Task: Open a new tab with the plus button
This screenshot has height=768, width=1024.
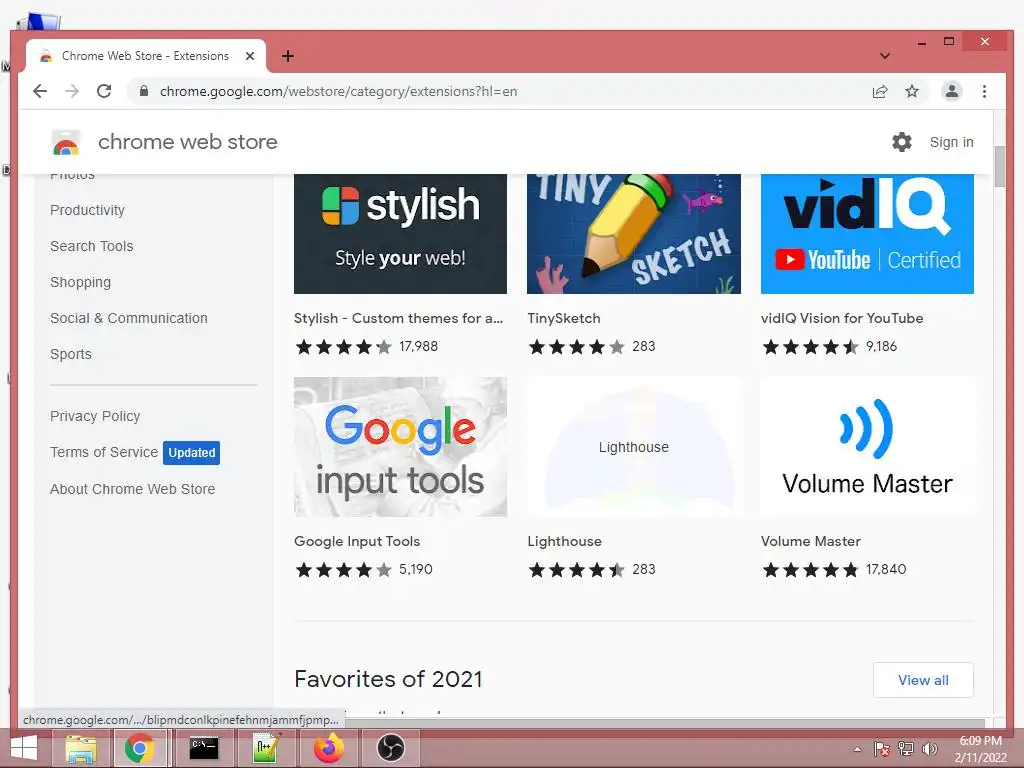Action: pos(288,56)
